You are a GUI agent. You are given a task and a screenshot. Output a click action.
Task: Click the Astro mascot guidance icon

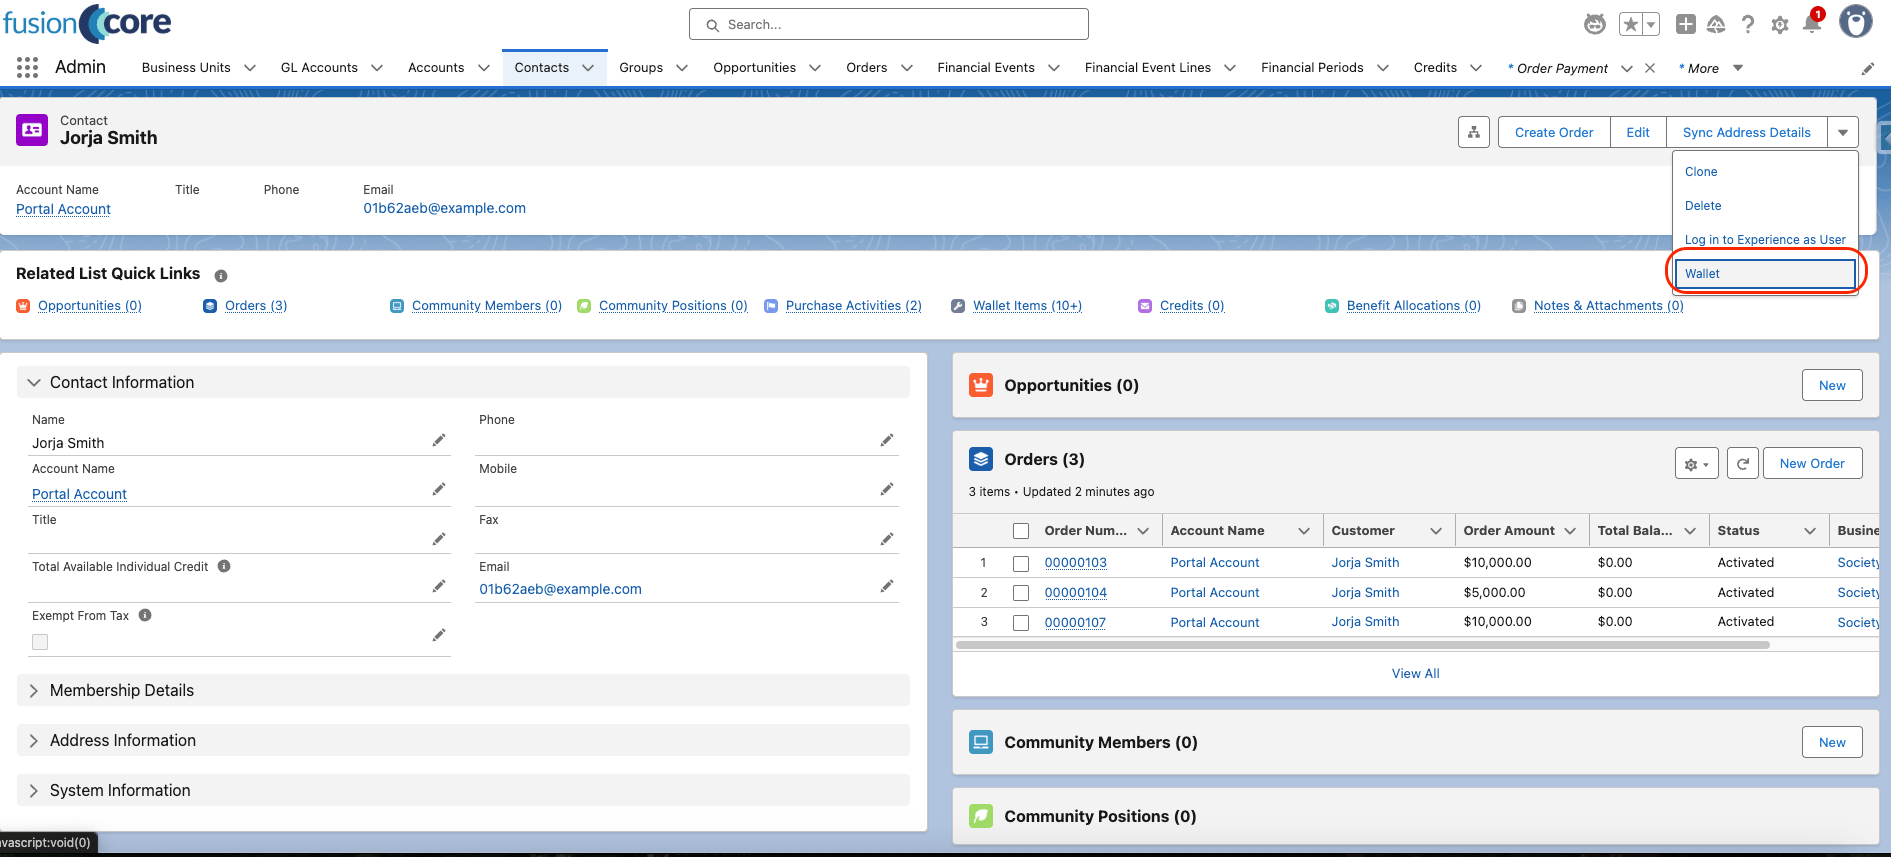tap(1595, 24)
